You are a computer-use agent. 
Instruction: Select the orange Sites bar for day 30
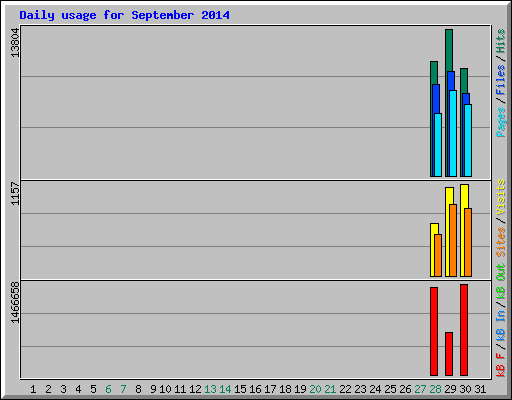468,242
